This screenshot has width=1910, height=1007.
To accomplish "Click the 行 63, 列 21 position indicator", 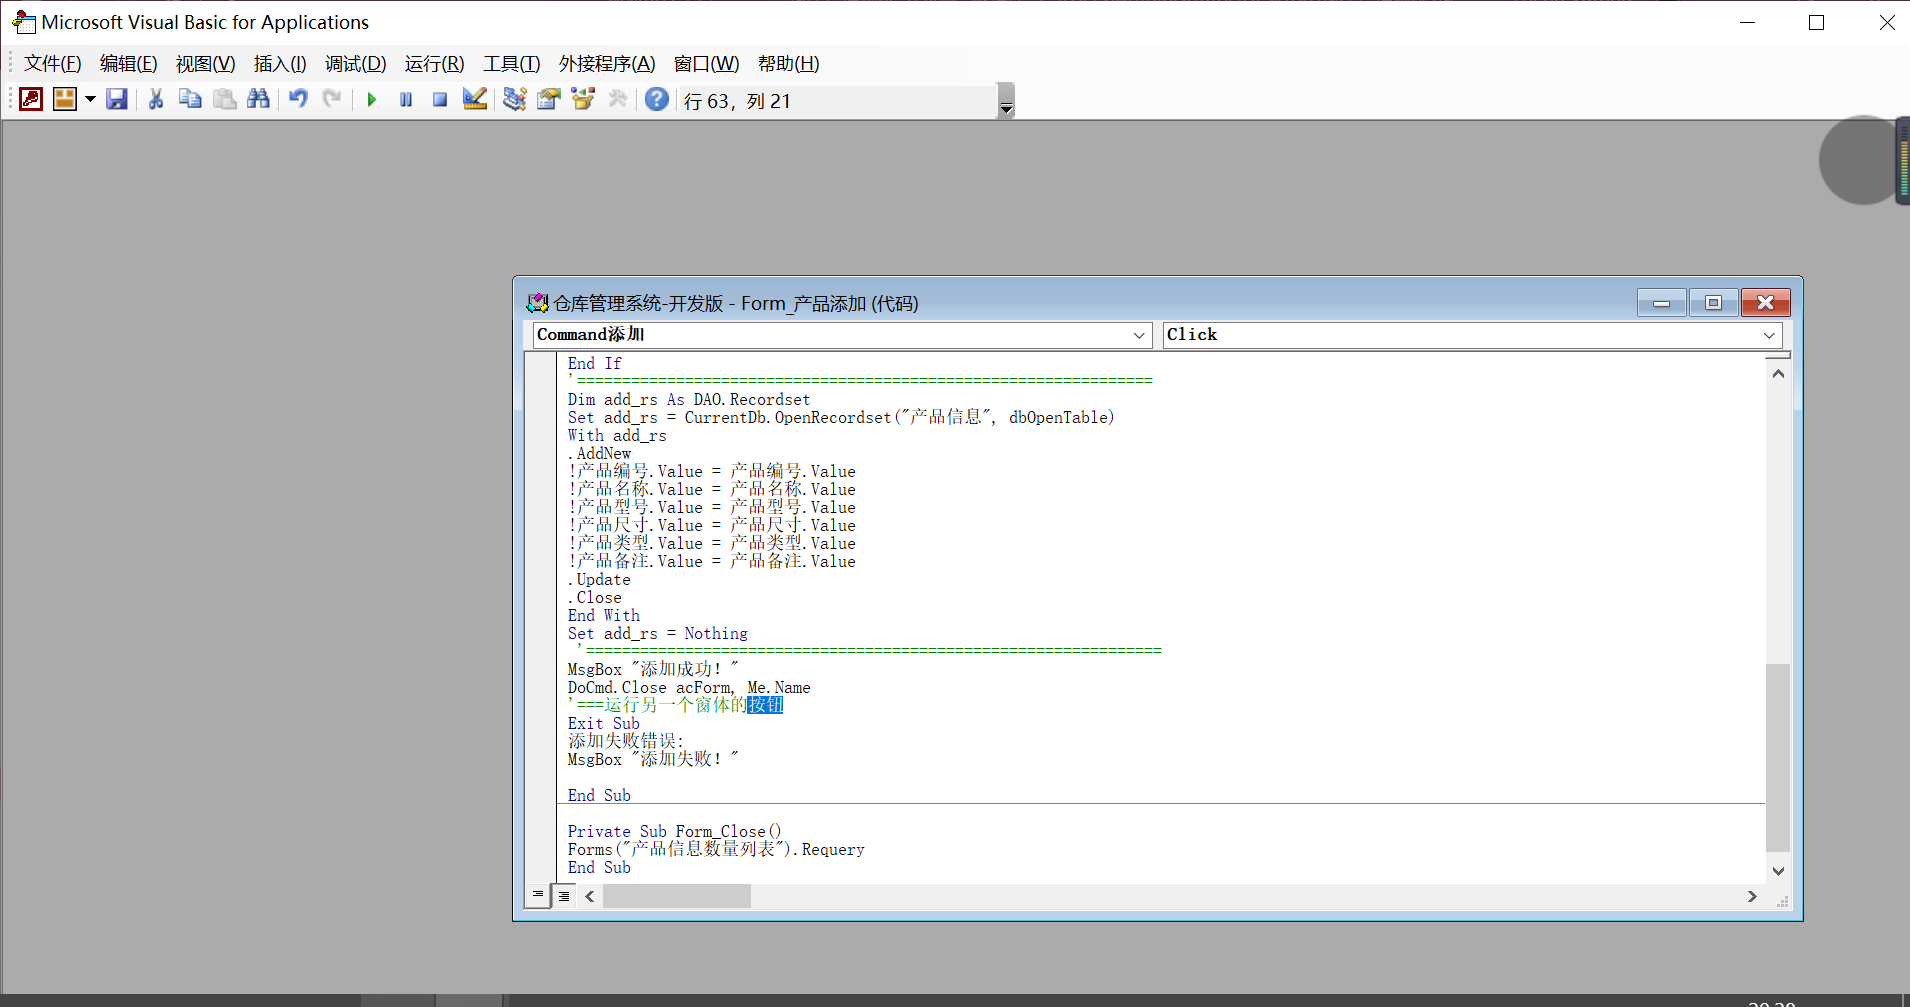I will 738,101.
